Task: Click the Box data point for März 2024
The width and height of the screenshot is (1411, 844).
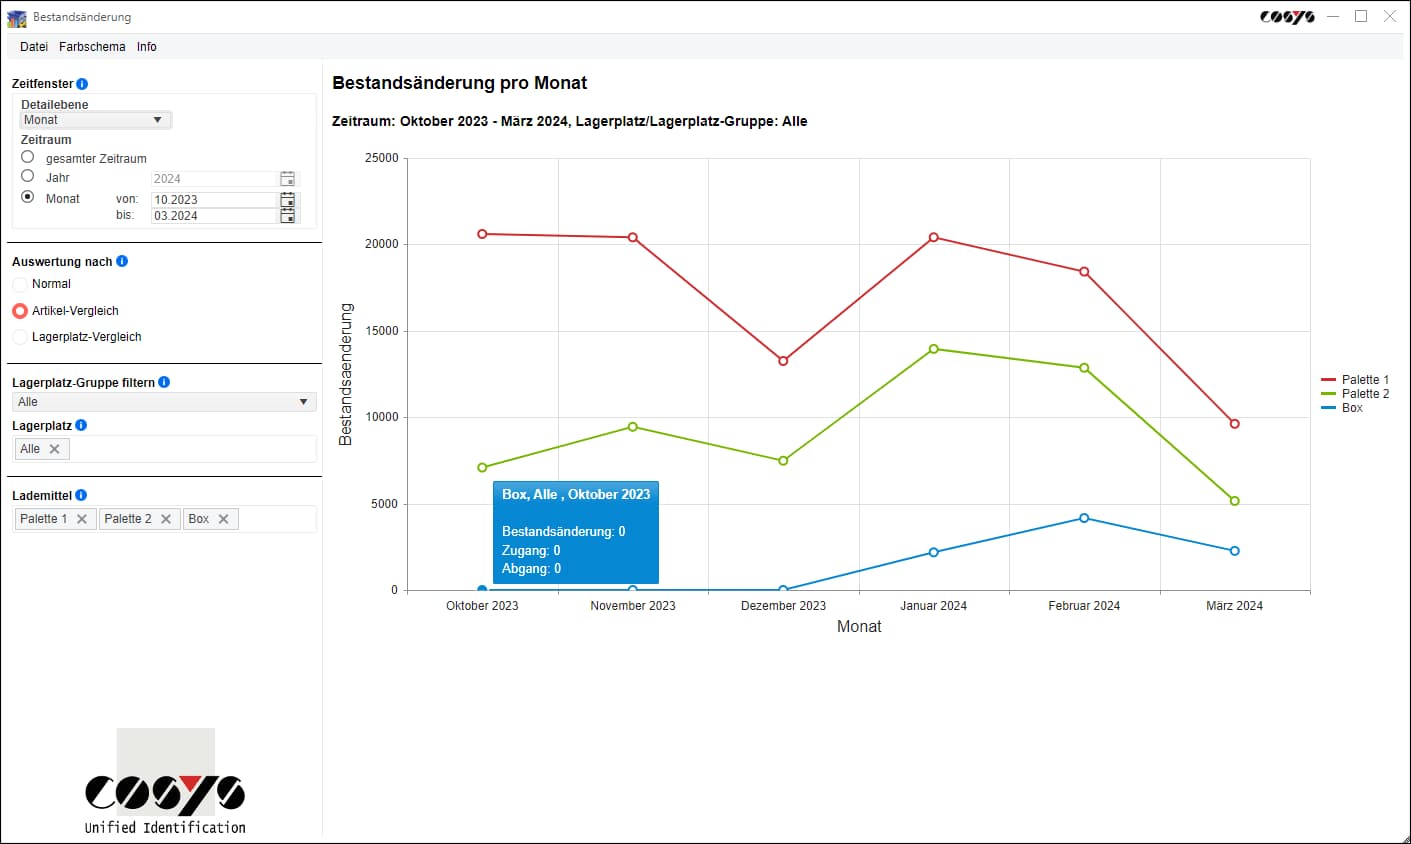Action: (1235, 551)
